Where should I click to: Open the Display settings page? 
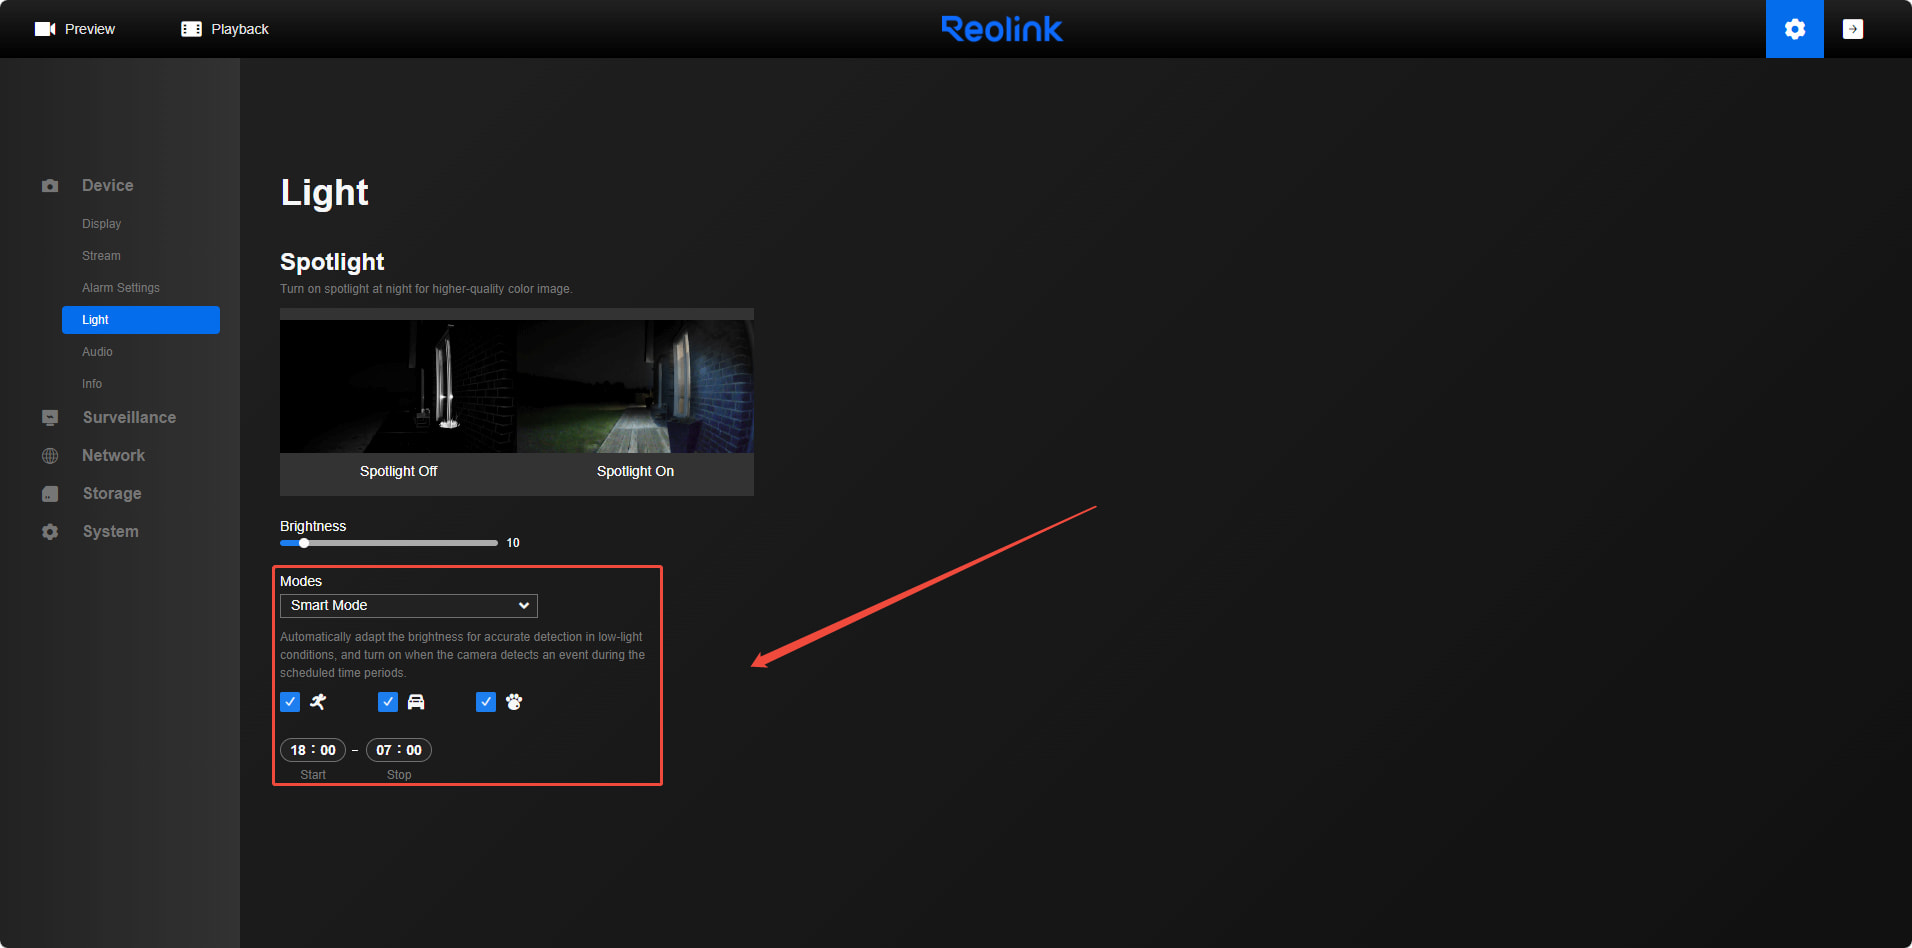(x=101, y=224)
